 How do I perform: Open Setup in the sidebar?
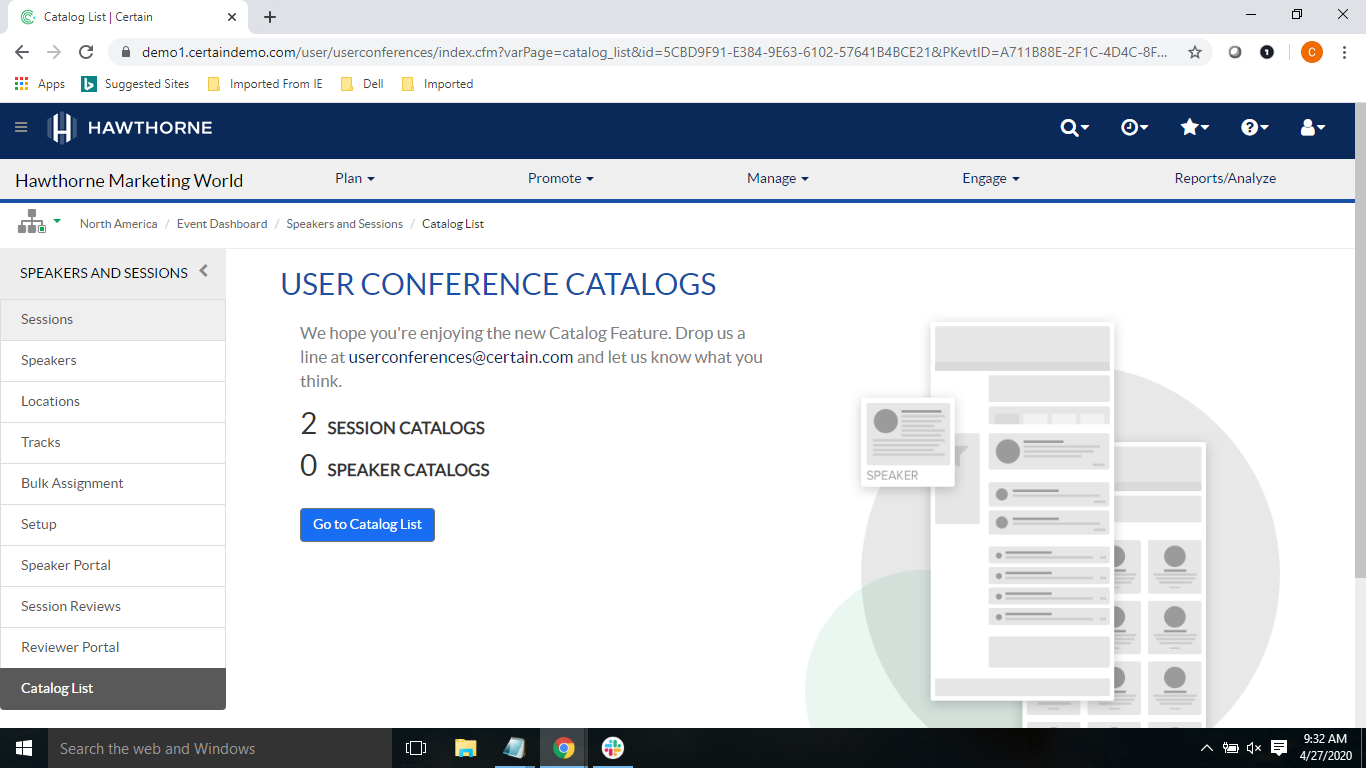click(113, 524)
